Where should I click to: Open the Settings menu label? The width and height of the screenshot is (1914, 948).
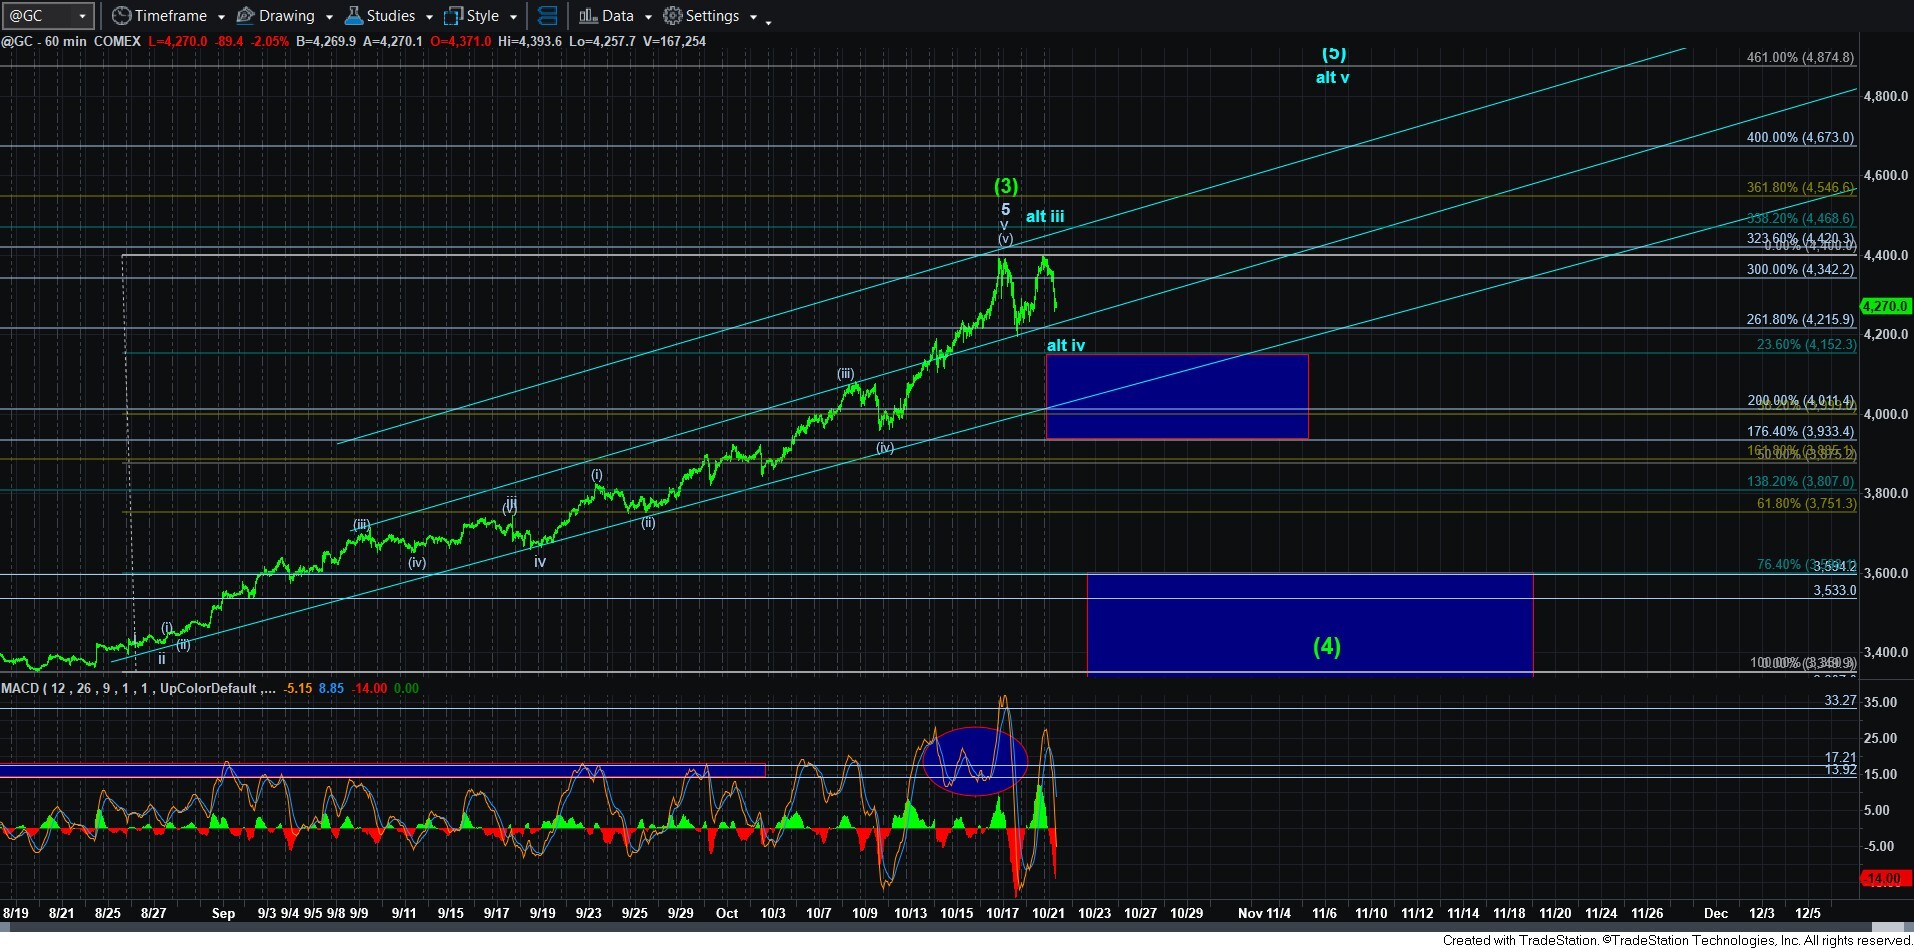(x=712, y=16)
